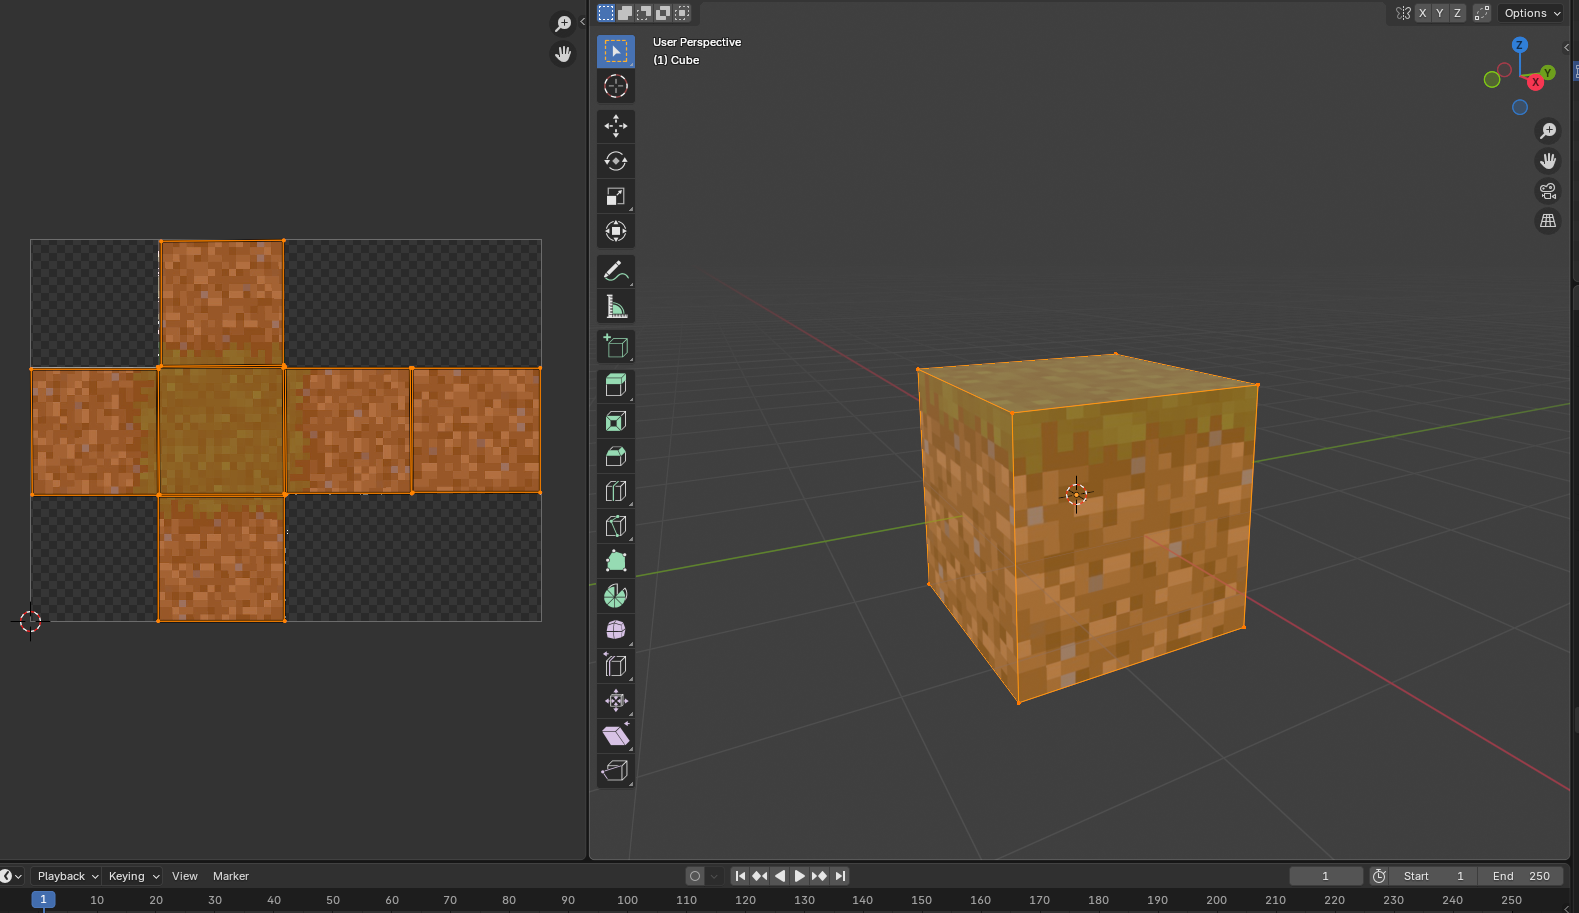This screenshot has height=913, width=1579.
Task: Toggle use preview range clock icon
Action: pos(1379,876)
